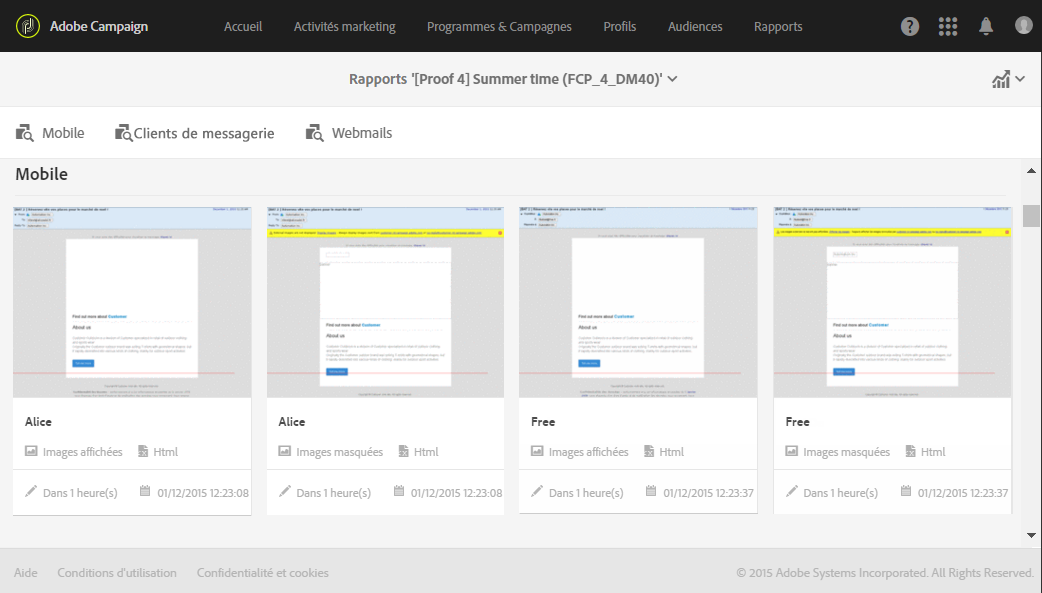Viewport: 1042px width, 593px height.
Task: Open the Activités marketing menu
Action: tap(345, 27)
